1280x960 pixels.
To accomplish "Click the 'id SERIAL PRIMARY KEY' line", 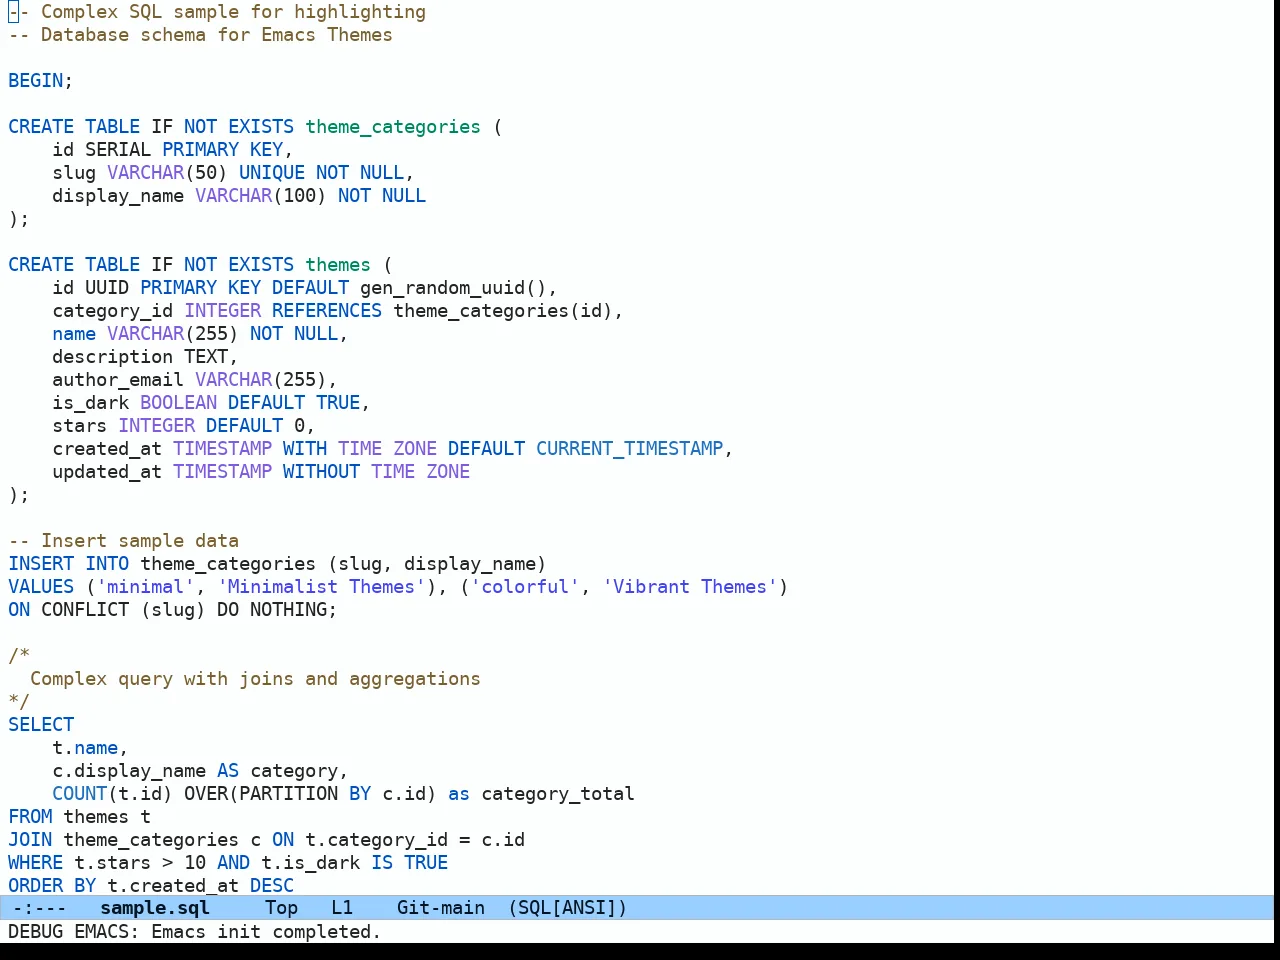I will 172,150.
